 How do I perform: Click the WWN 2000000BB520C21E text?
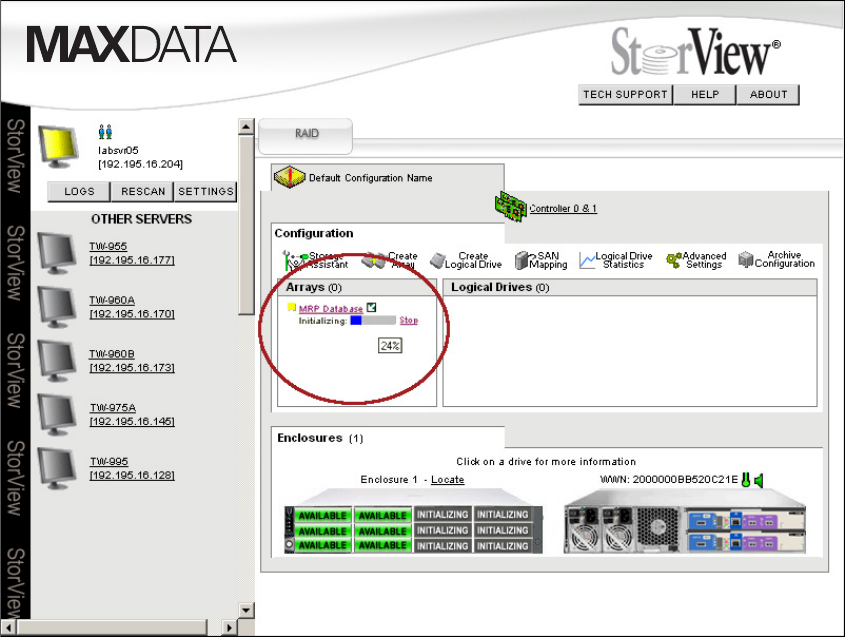point(668,480)
